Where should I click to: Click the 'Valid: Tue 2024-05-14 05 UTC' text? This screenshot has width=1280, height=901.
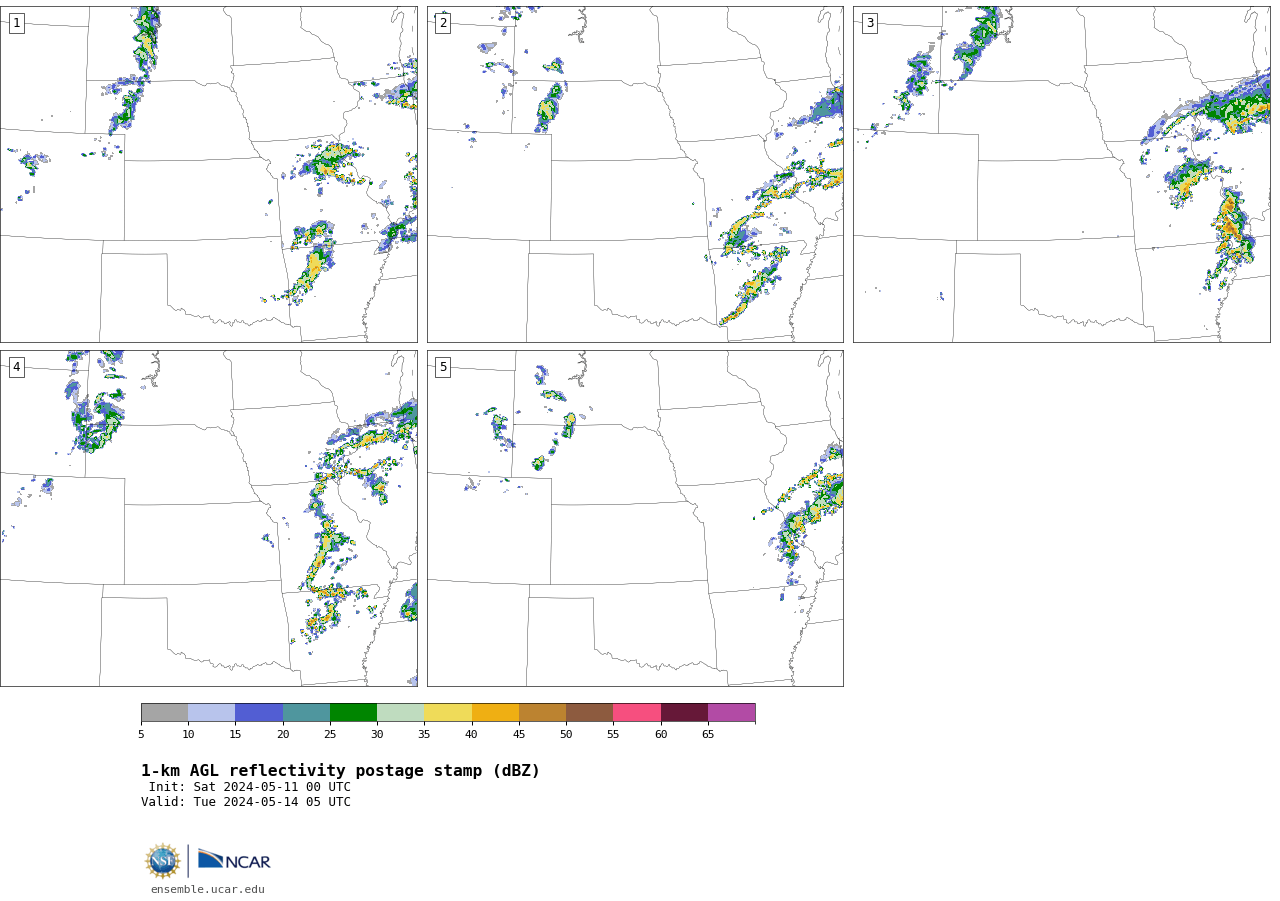pos(246,802)
